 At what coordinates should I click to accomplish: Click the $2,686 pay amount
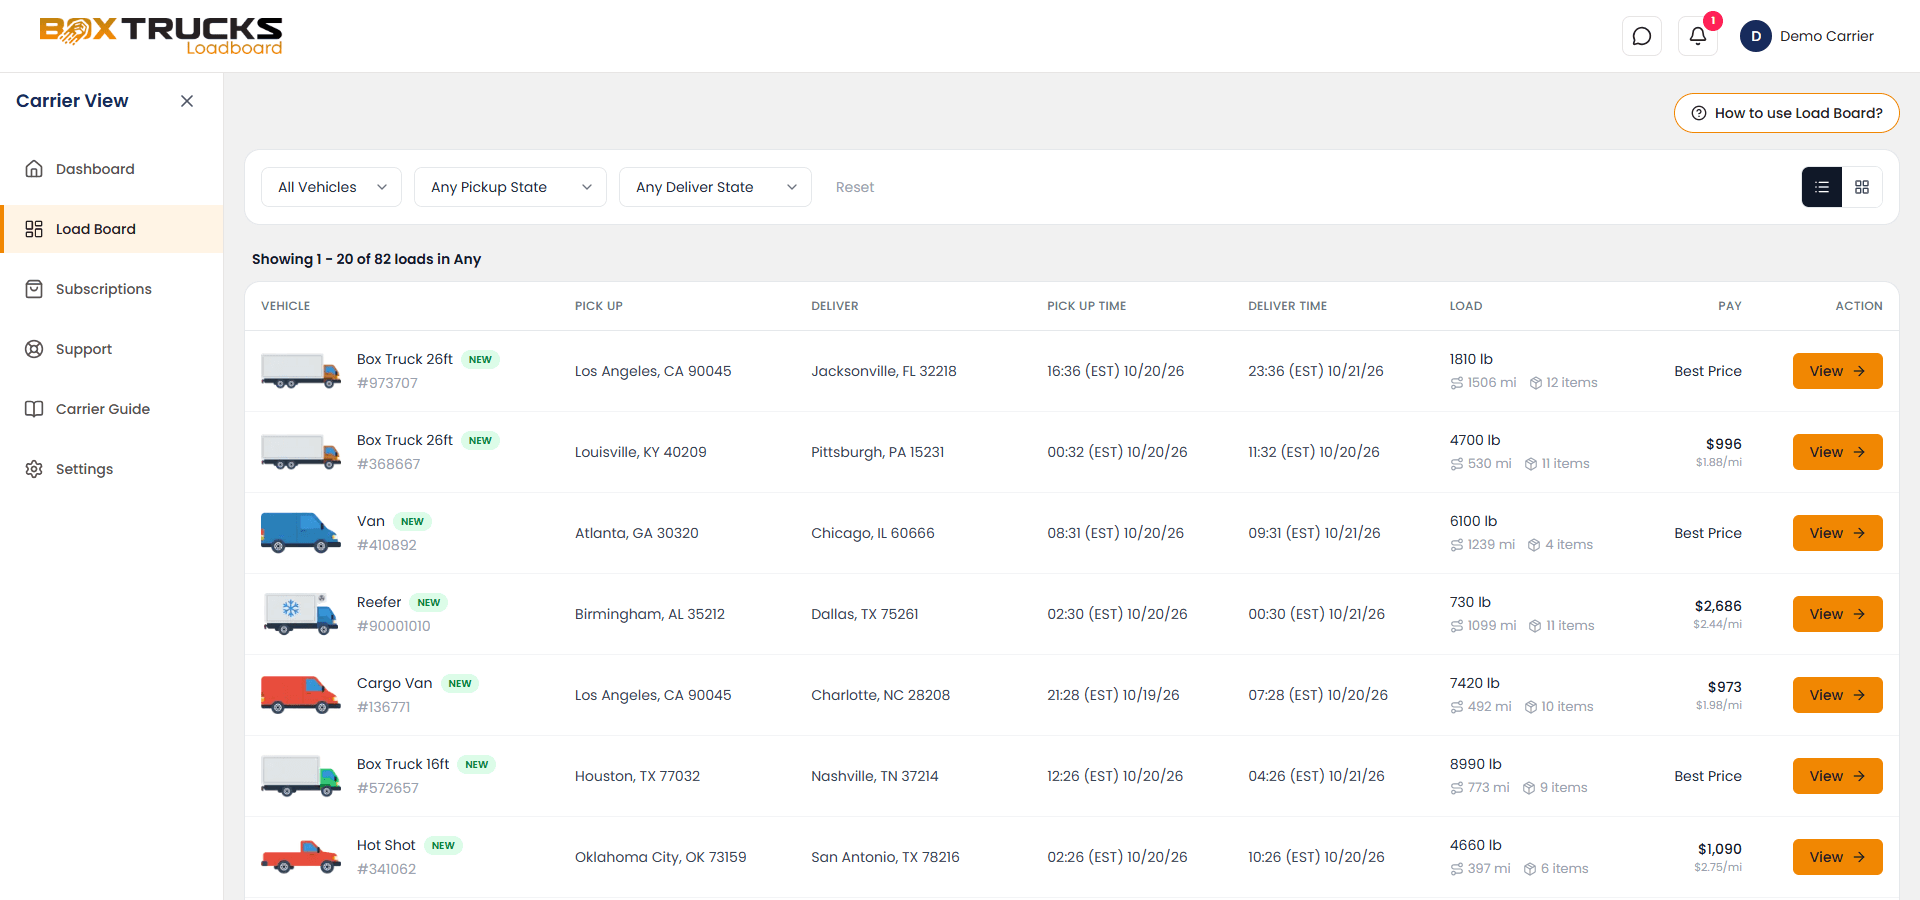[x=1718, y=606]
